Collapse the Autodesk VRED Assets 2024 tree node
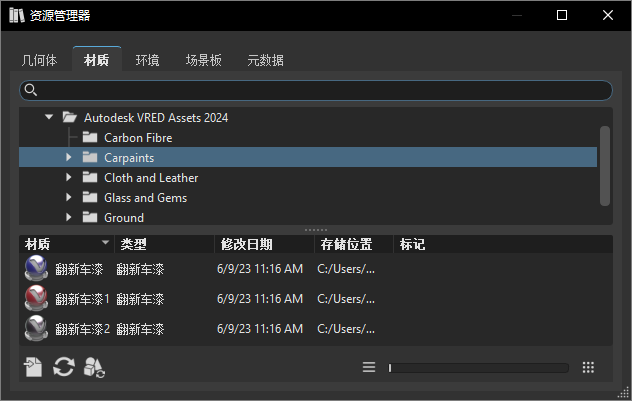The height and width of the screenshot is (401, 632). [49, 117]
